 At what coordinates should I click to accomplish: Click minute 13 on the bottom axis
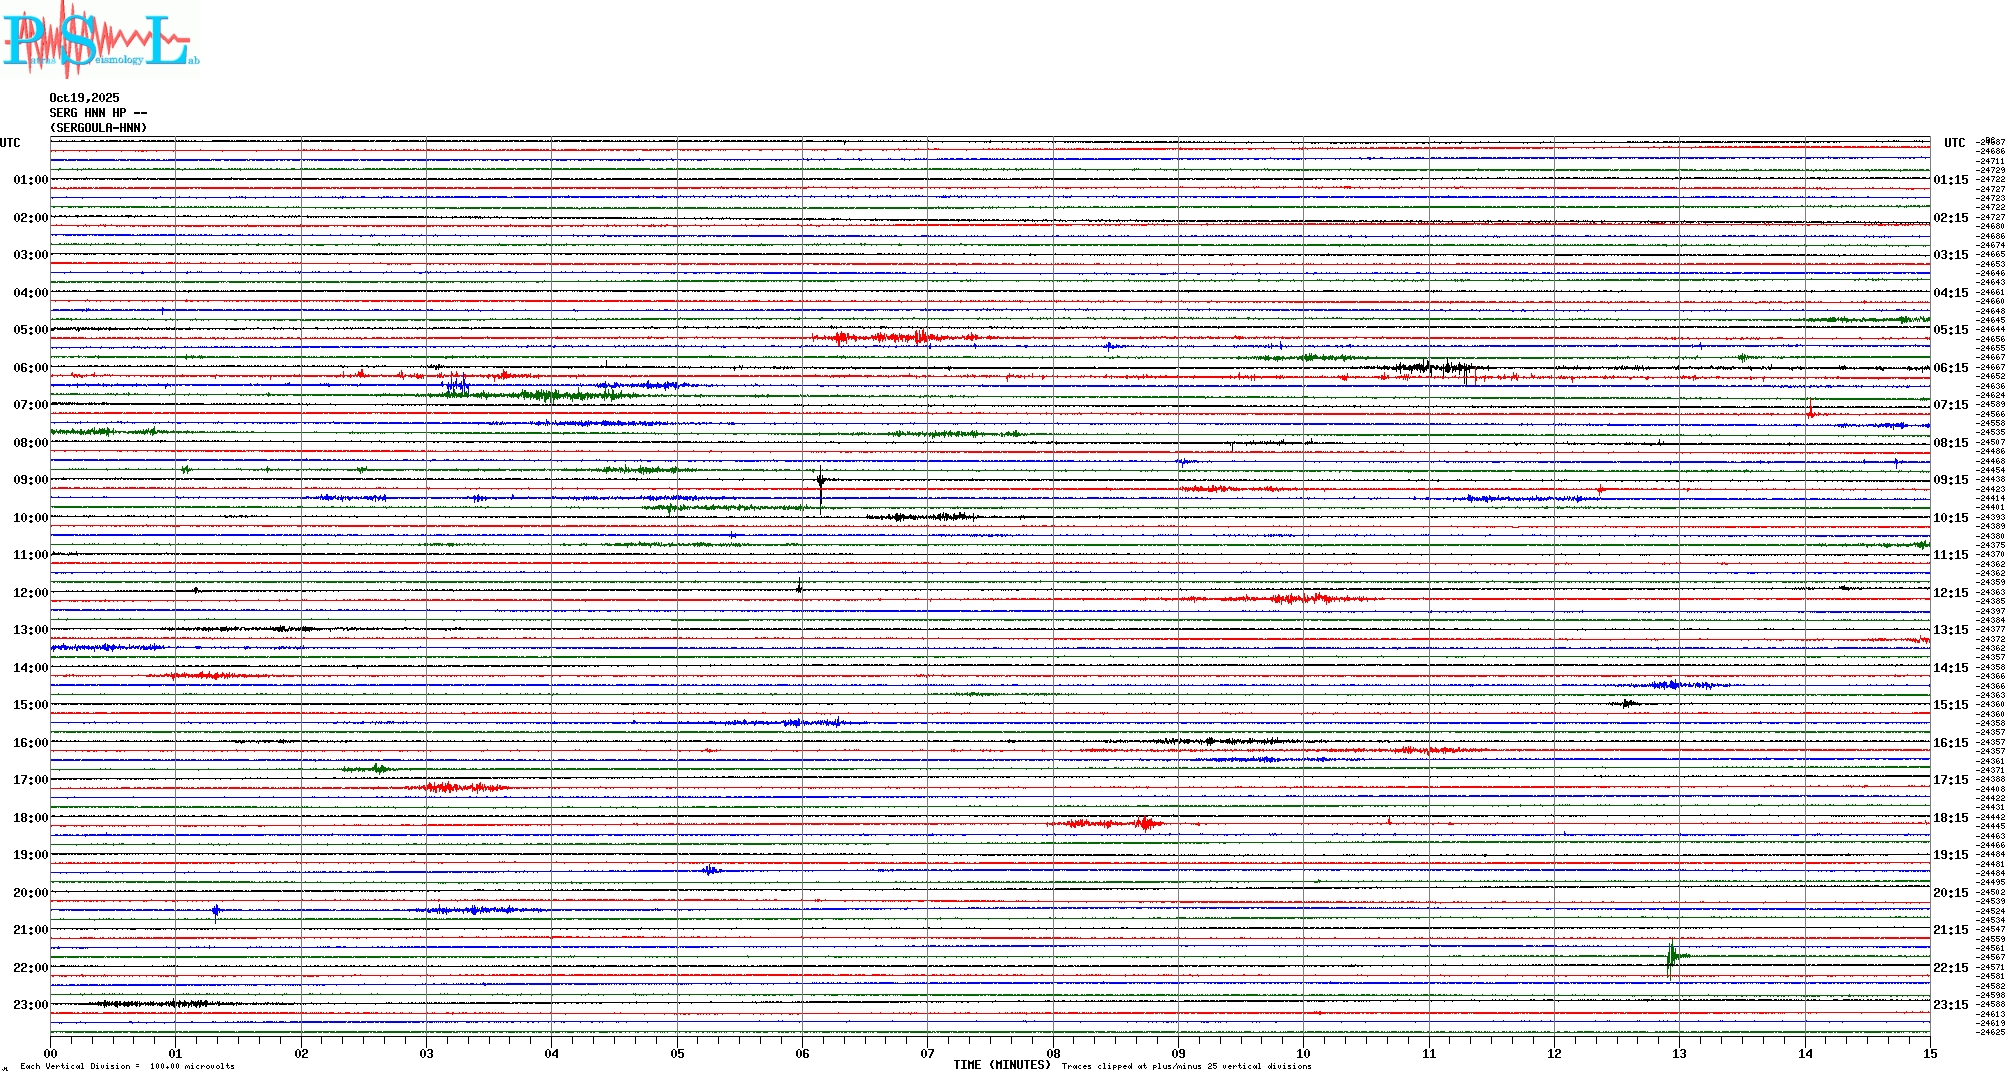coord(1679,1053)
